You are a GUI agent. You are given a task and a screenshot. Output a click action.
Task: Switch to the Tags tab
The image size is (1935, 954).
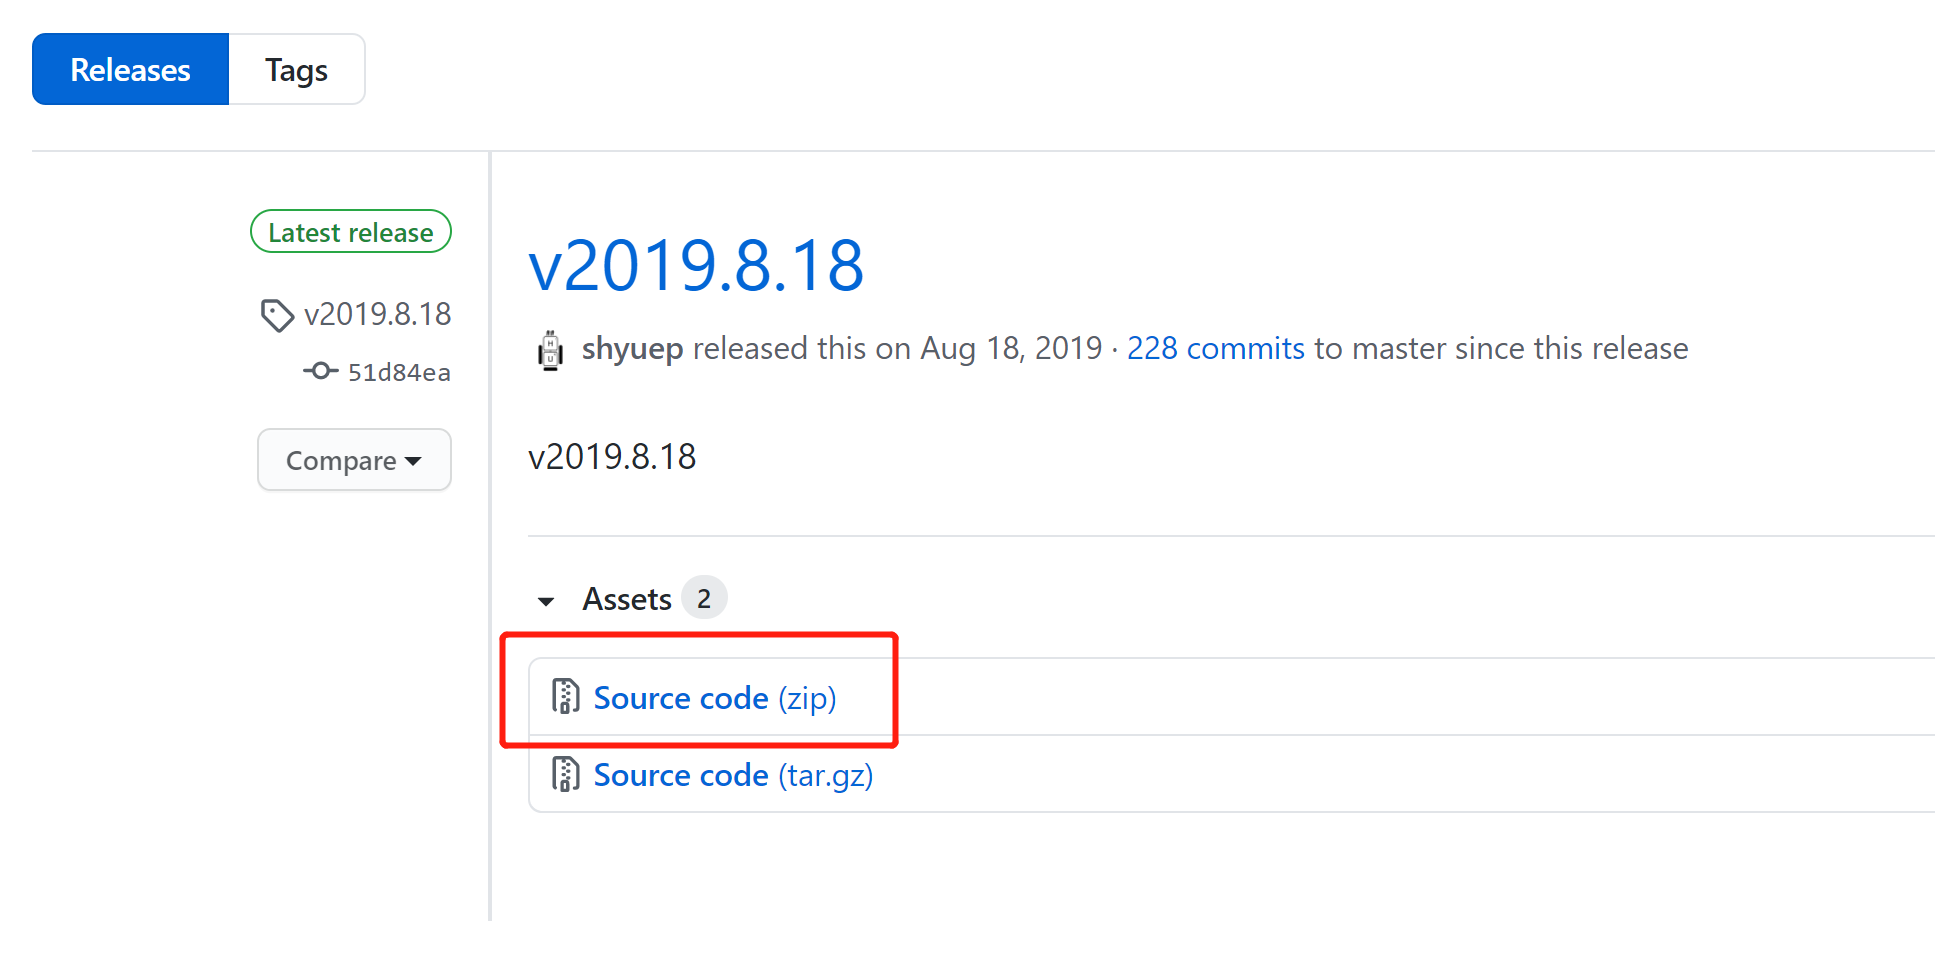pos(296,70)
